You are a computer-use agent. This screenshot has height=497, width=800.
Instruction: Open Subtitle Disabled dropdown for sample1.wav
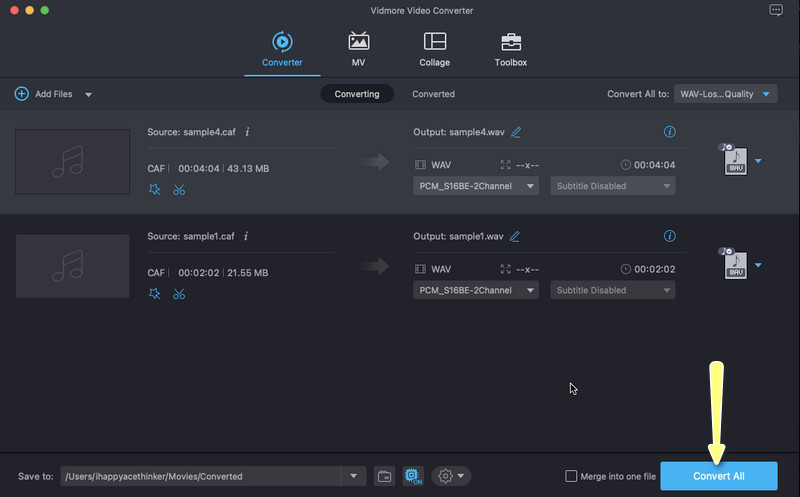coord(612,290)
